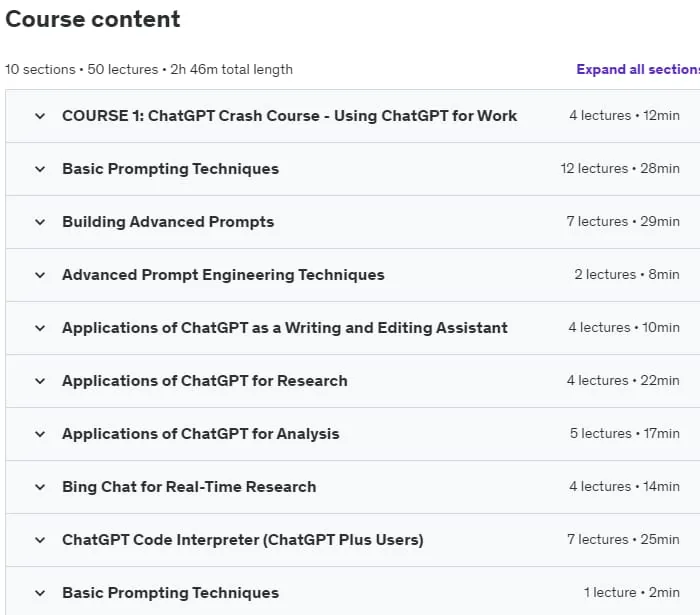The height and width of the screenshot is (615, 700).
Task: Select Applications of ChatGPT for Analysis title
Action: (x=200, y=434)
